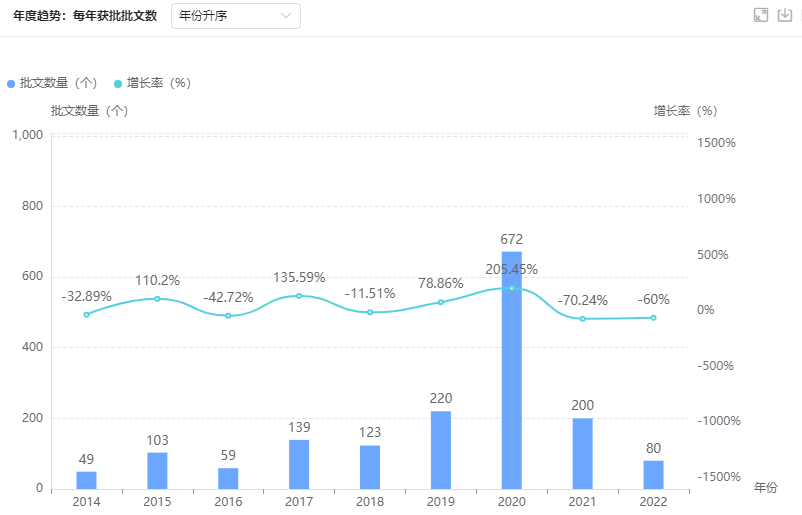Screen dimensions: 802x515
Task: Click the 2015 bar labeled 103
Action: point(158,471)
